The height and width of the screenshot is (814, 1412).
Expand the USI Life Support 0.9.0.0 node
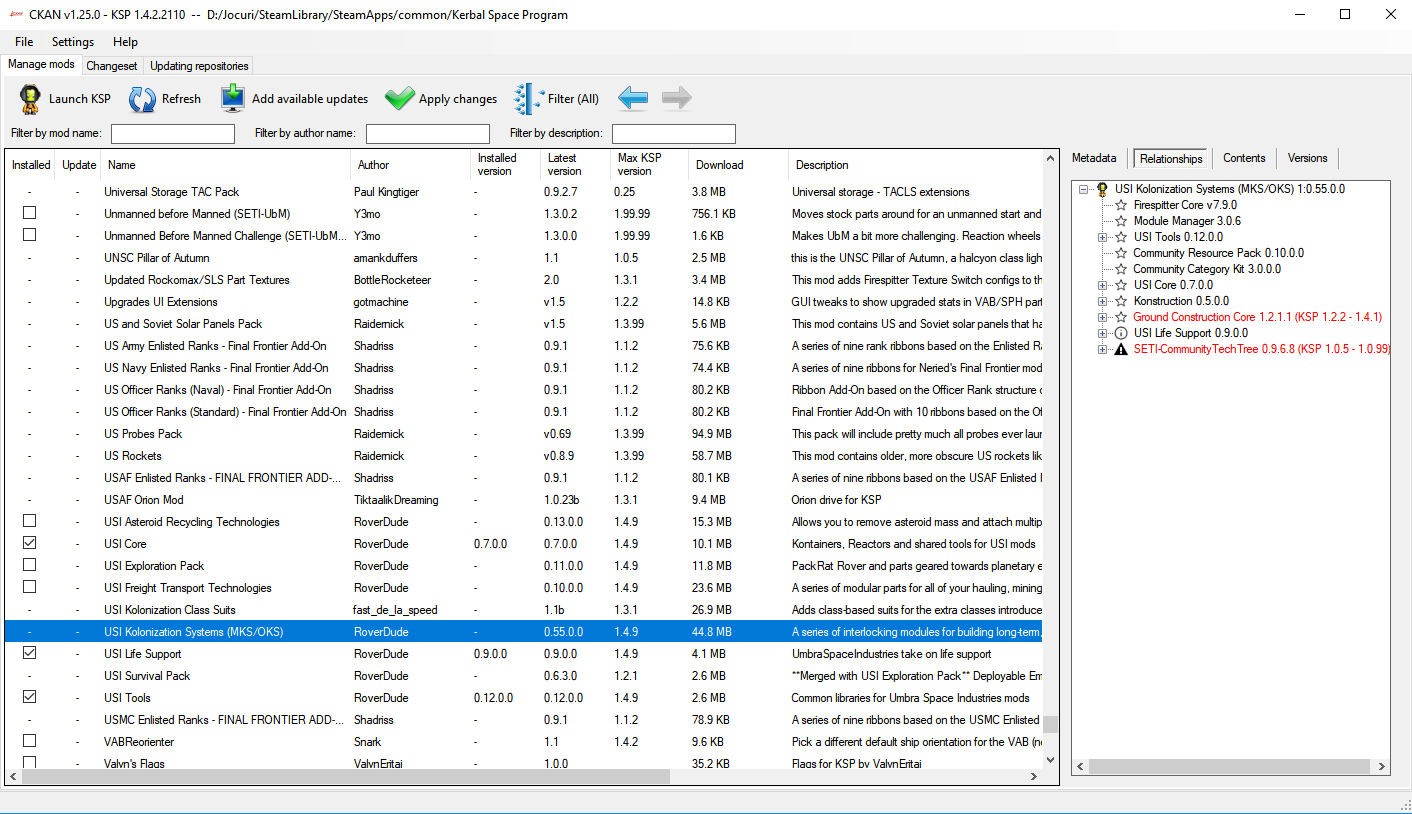(1103, 333)
